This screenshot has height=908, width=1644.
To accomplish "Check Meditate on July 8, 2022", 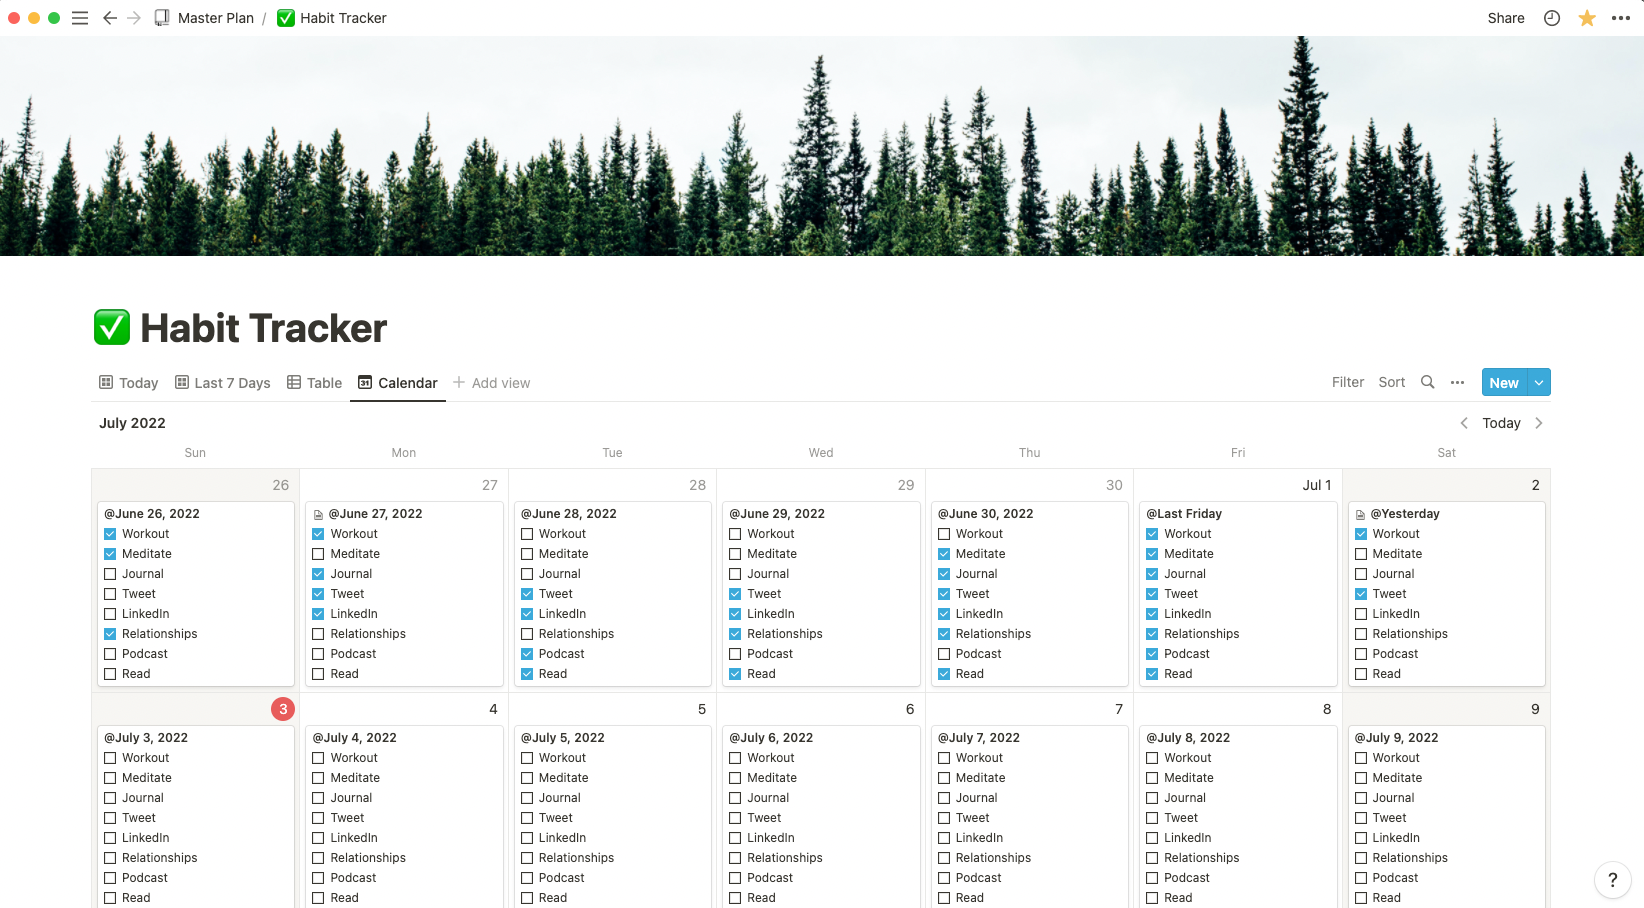I will click(x=1152, y=778).
